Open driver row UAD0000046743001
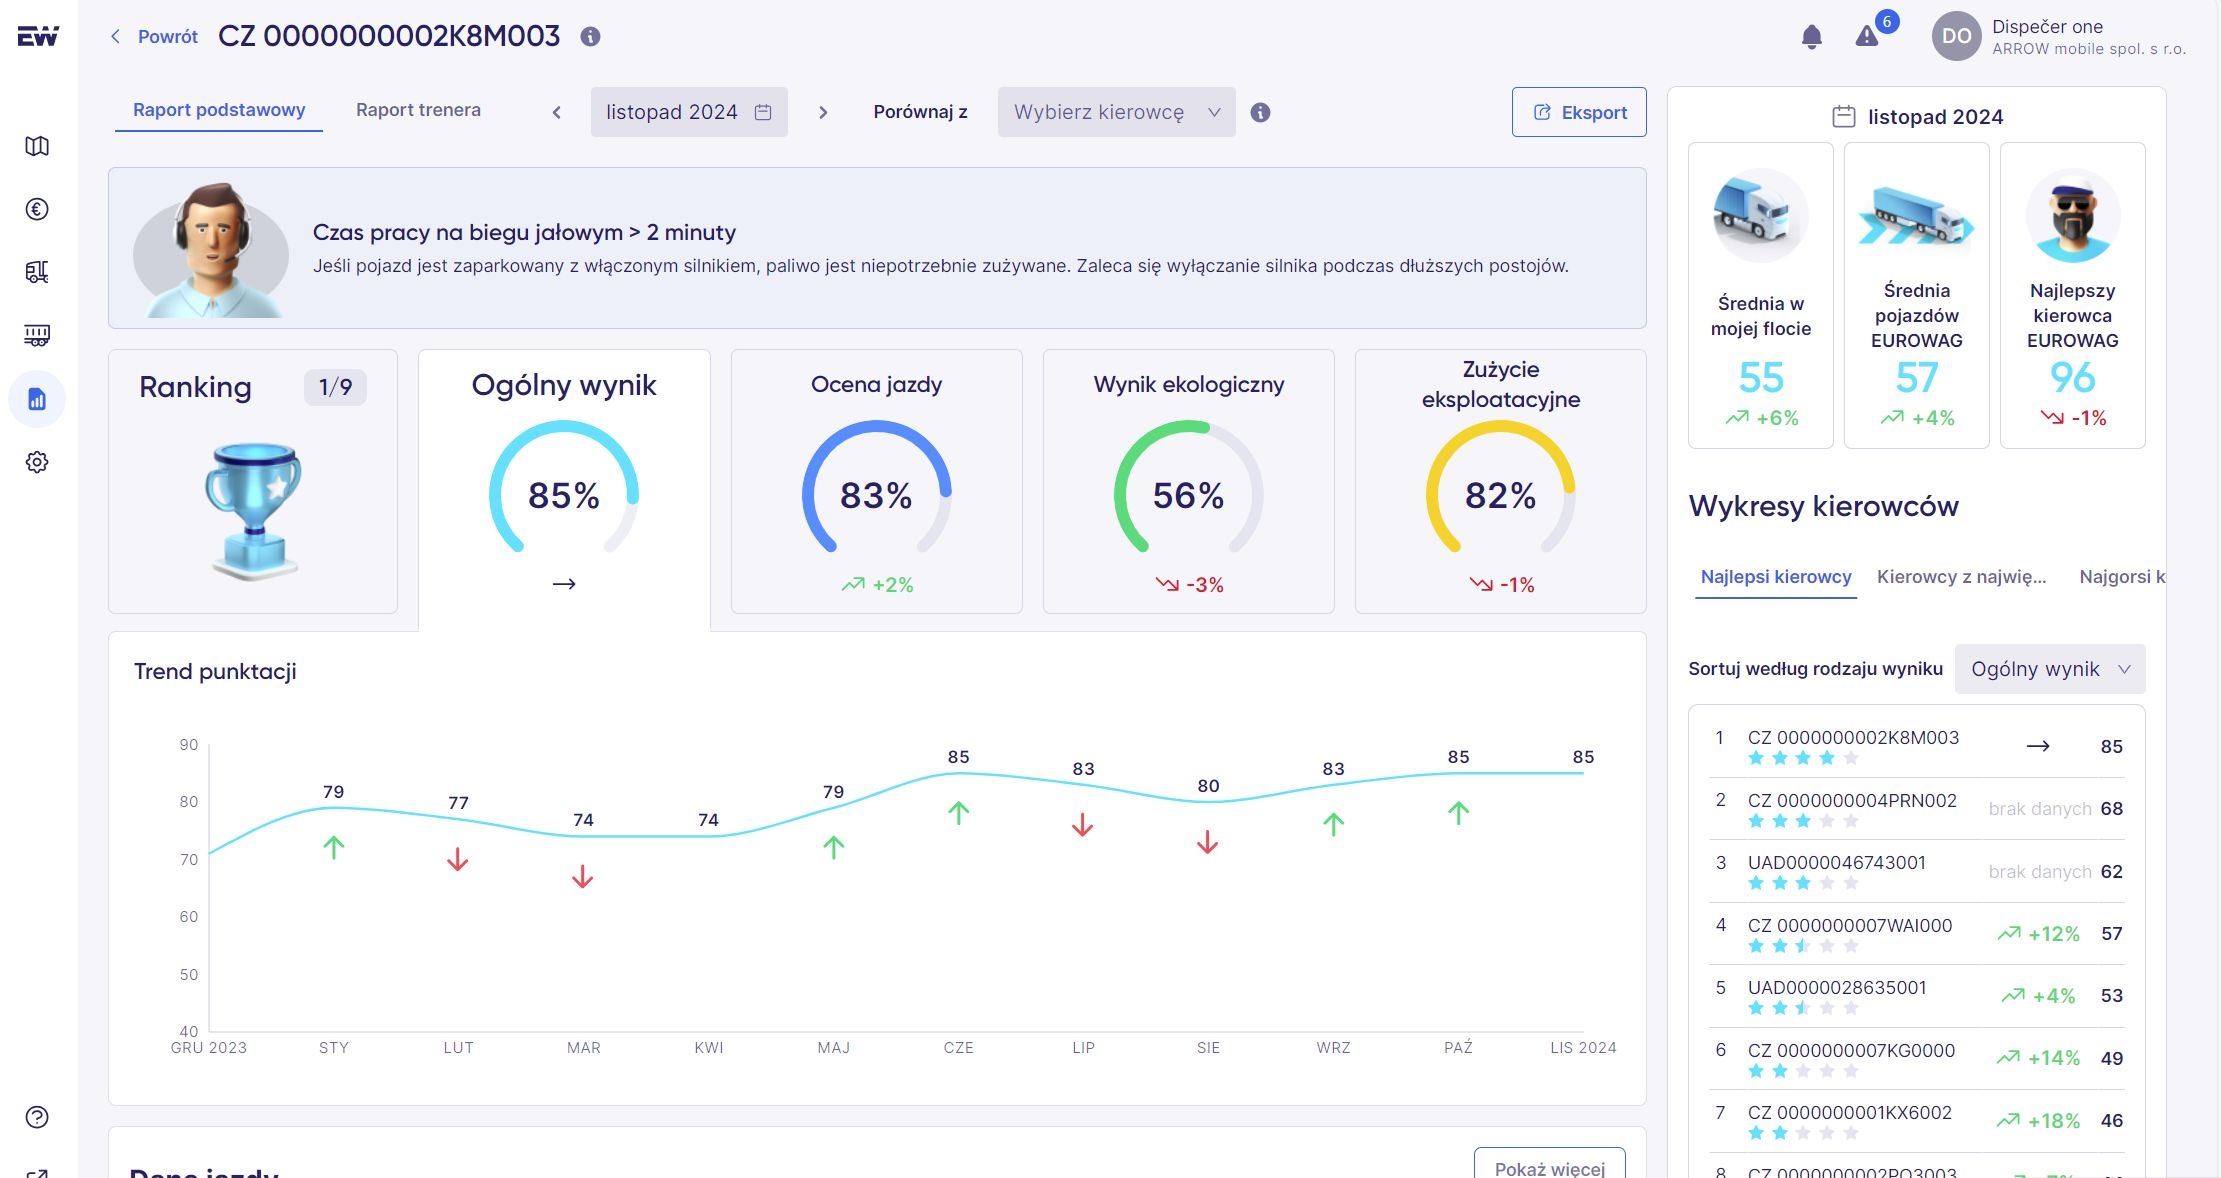This screenshot has height=1178, width=2221. 1916,871
